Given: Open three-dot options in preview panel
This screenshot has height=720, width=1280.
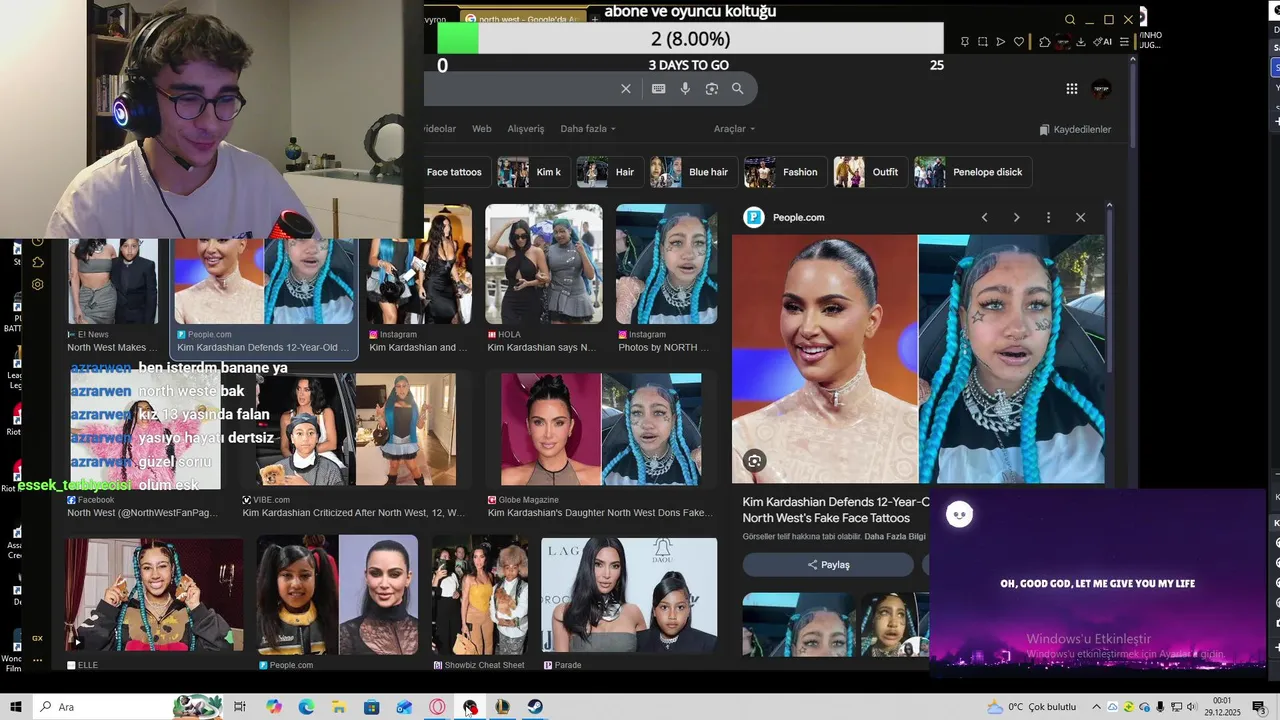Looking at the screenshot, I should pyautogui.click(x=1048, y=217).
